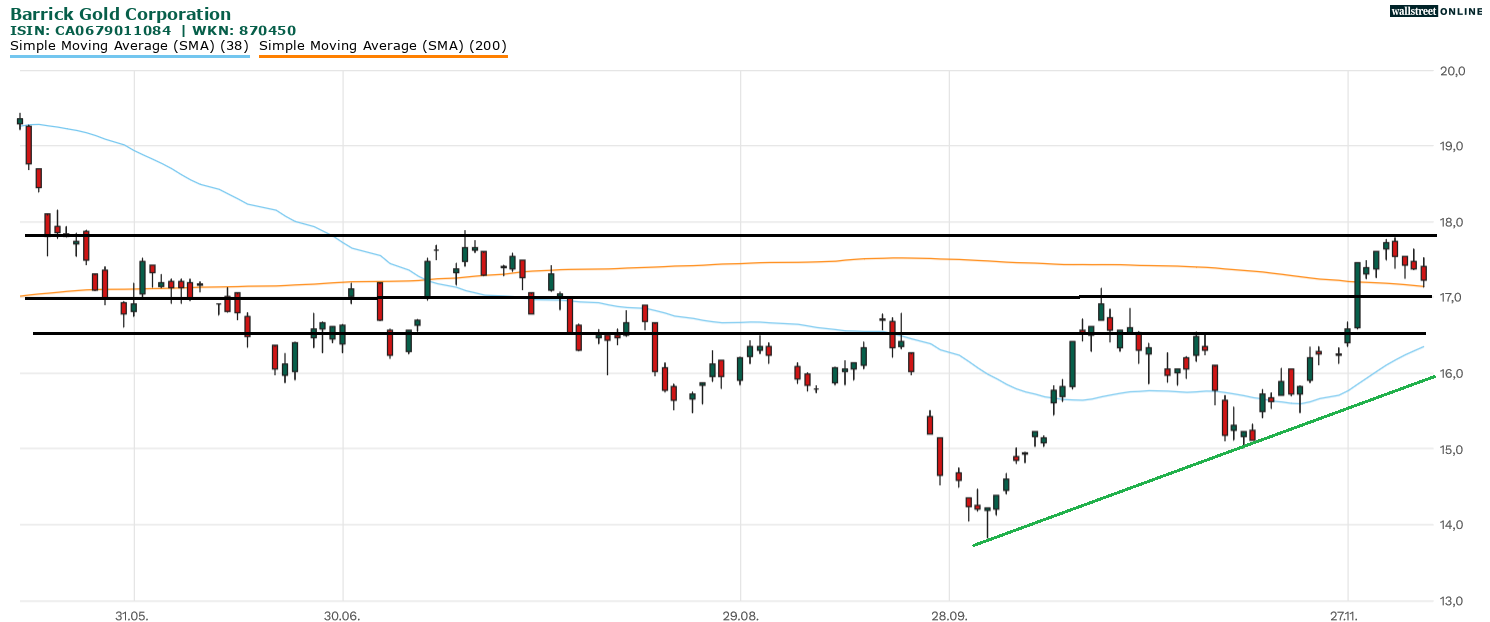Select the 27.11. date label
This screenshot has height=622, width=1490.
click(1347, 615)
